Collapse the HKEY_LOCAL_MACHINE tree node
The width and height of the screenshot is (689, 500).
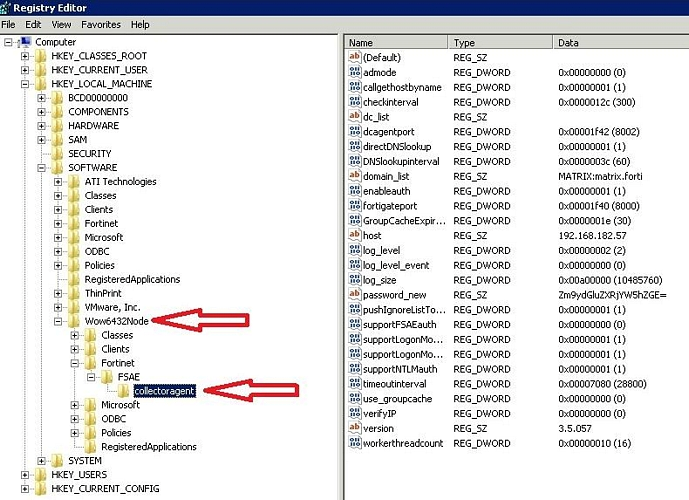25,84
